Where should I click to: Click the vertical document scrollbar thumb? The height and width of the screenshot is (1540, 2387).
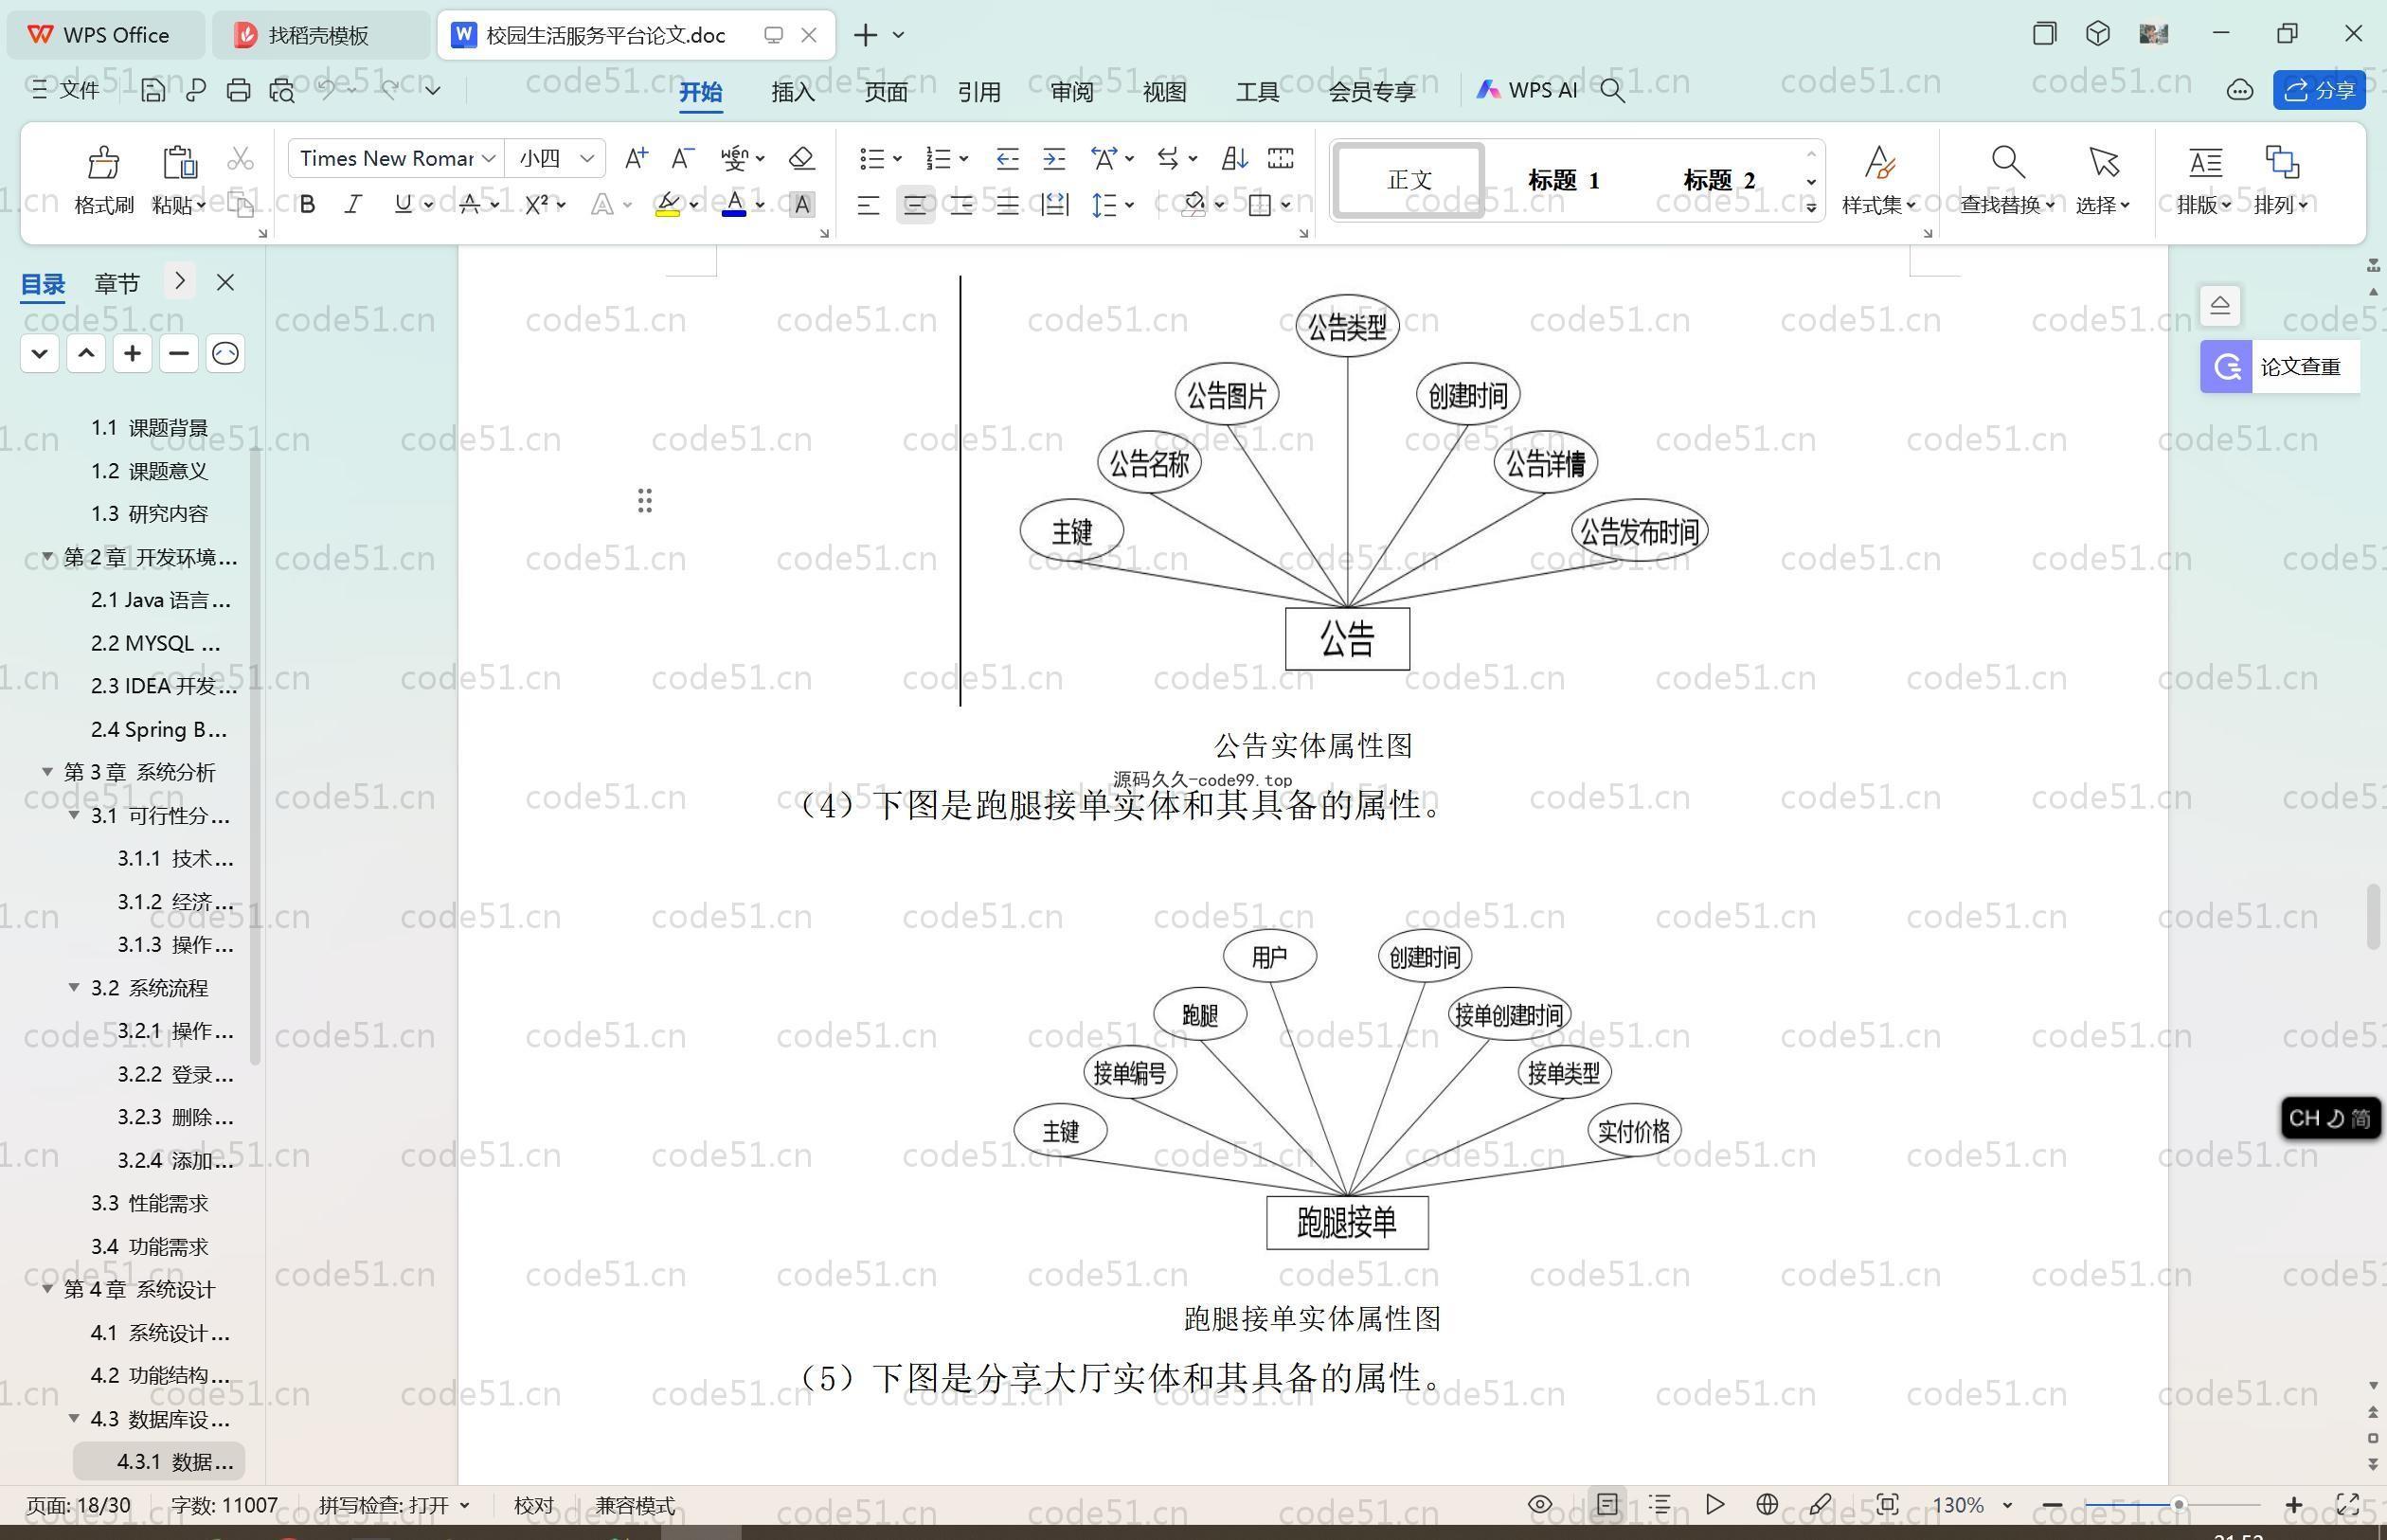[x=2373, y=917]
